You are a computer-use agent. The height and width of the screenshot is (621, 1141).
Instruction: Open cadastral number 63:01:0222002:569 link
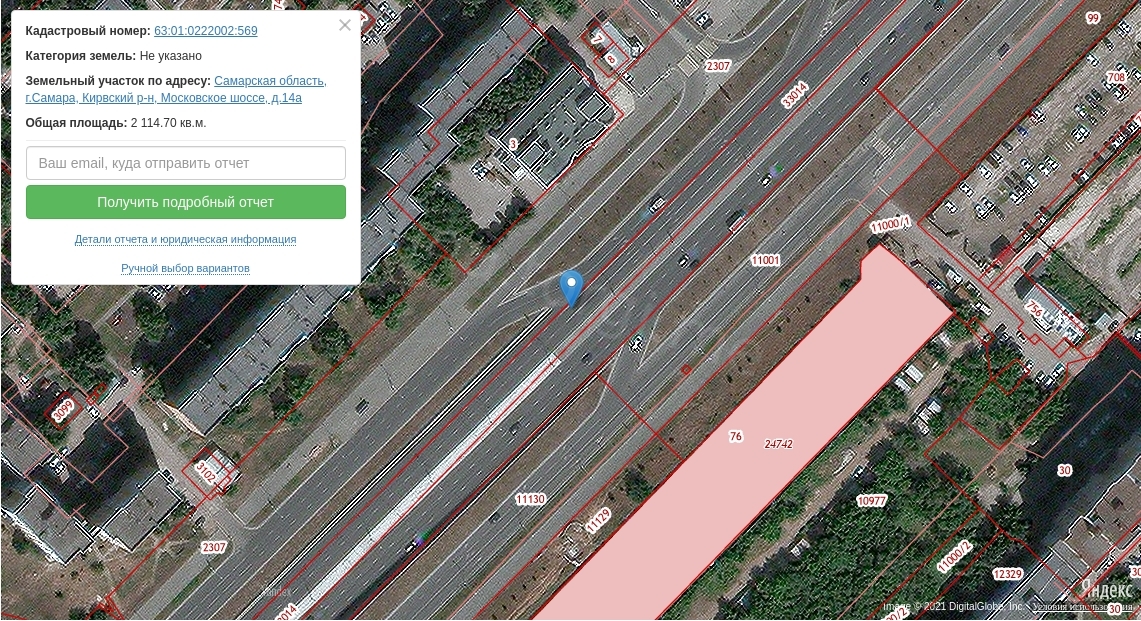[205, 31]
